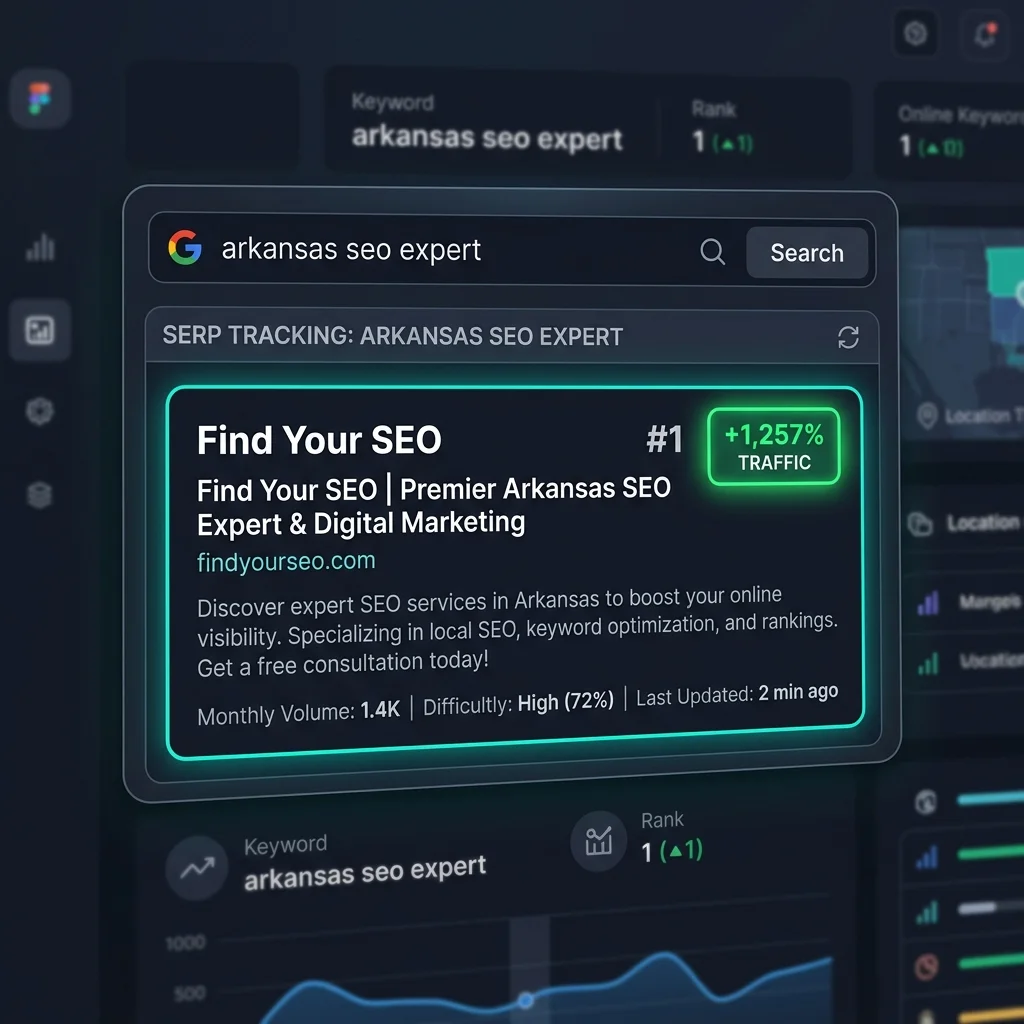Click the description snippet starting Discover expert SEO
Viewport: 1024px width, 1024px height.
coord(517,632)
